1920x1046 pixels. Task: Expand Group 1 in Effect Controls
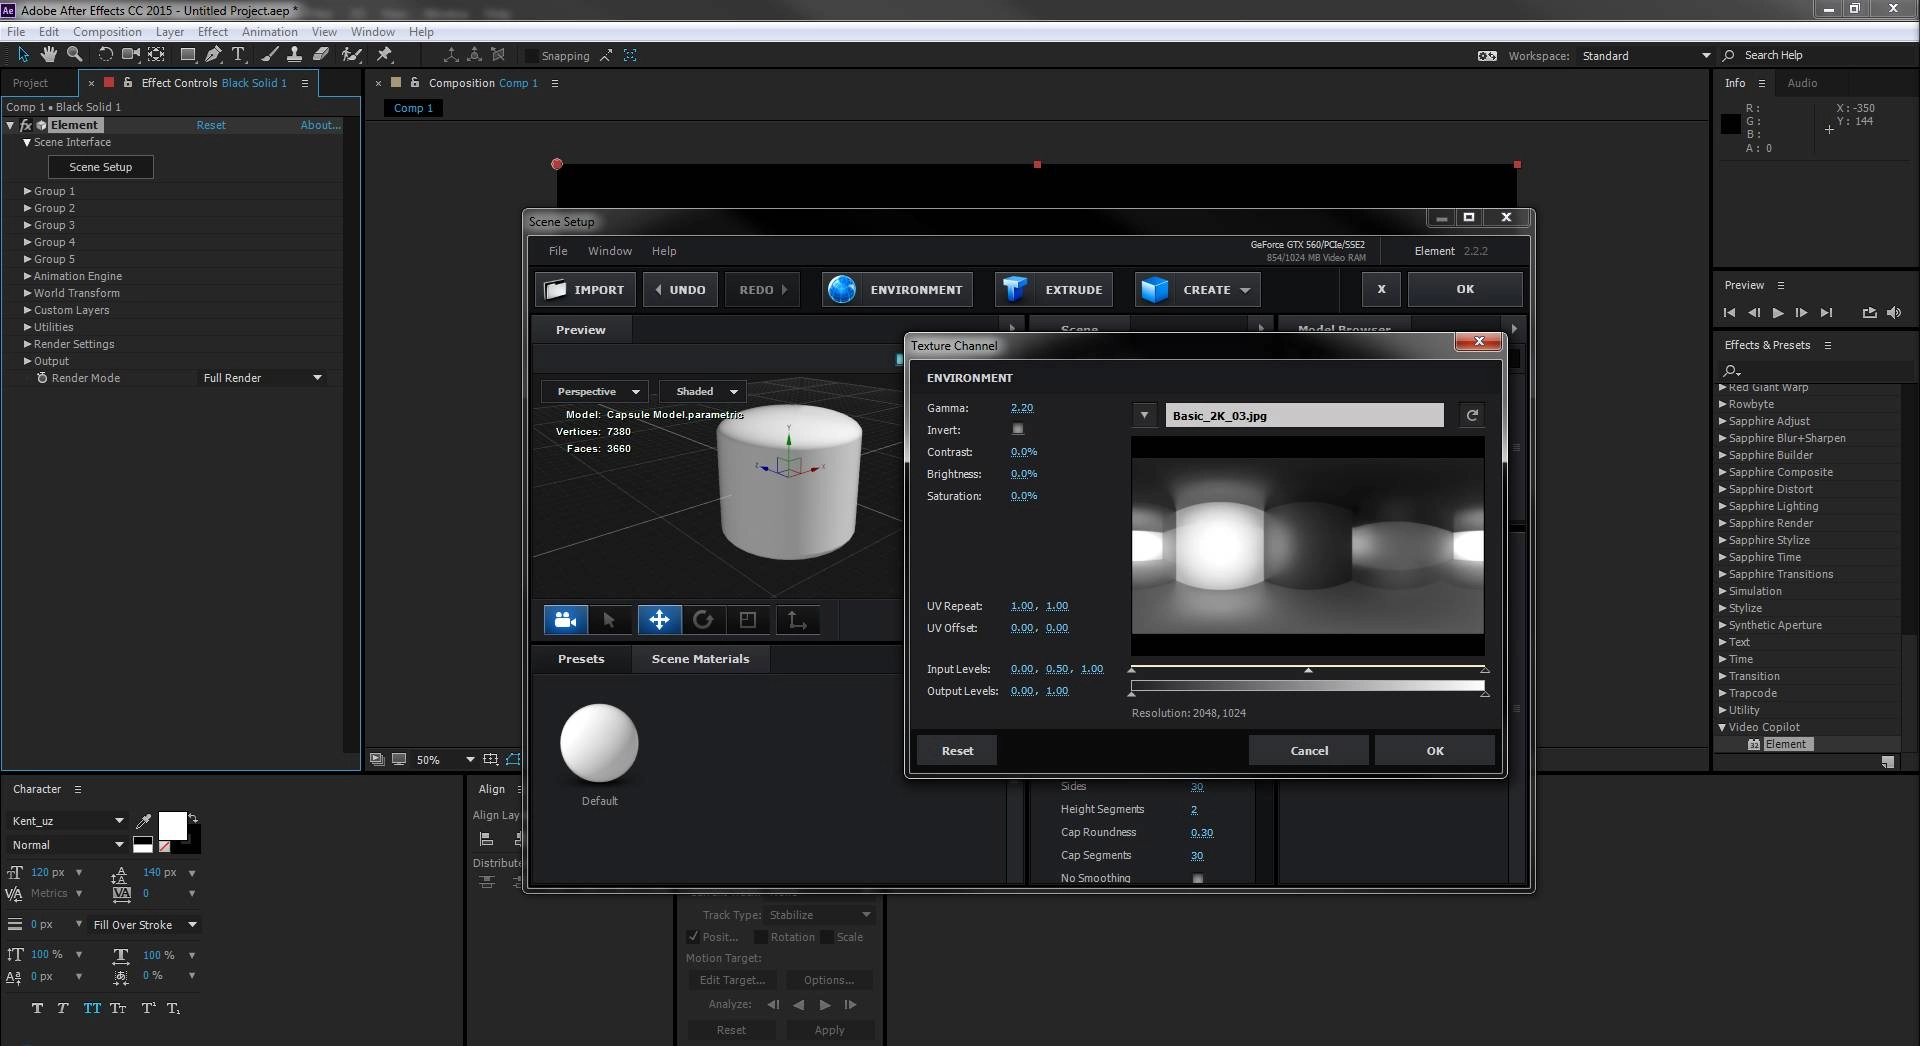pyautogui.click(x=28, y=191)
